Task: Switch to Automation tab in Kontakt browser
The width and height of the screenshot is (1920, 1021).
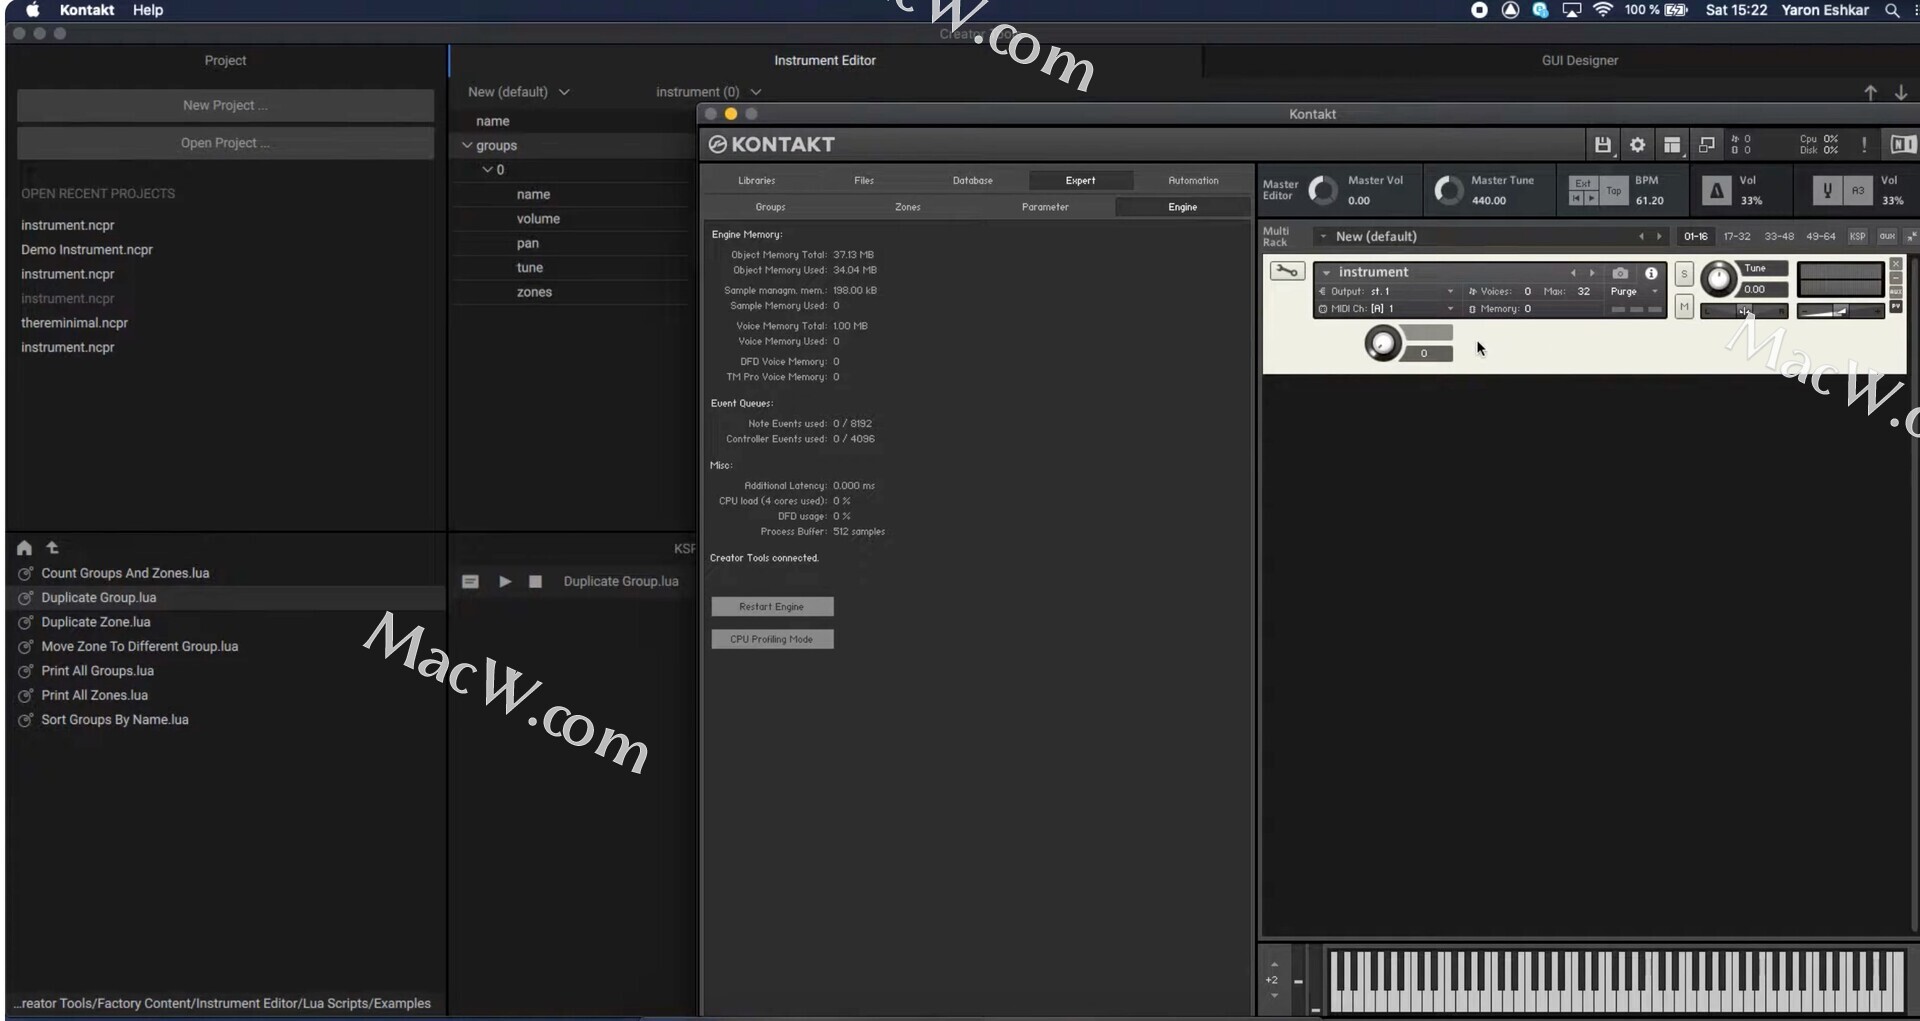Action: coord(1193,181)
